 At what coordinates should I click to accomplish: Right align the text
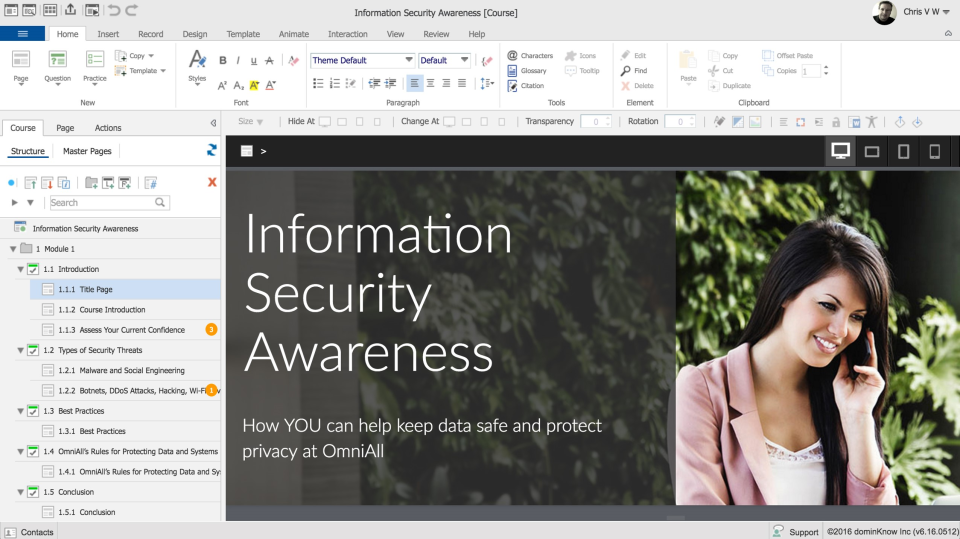446,83
